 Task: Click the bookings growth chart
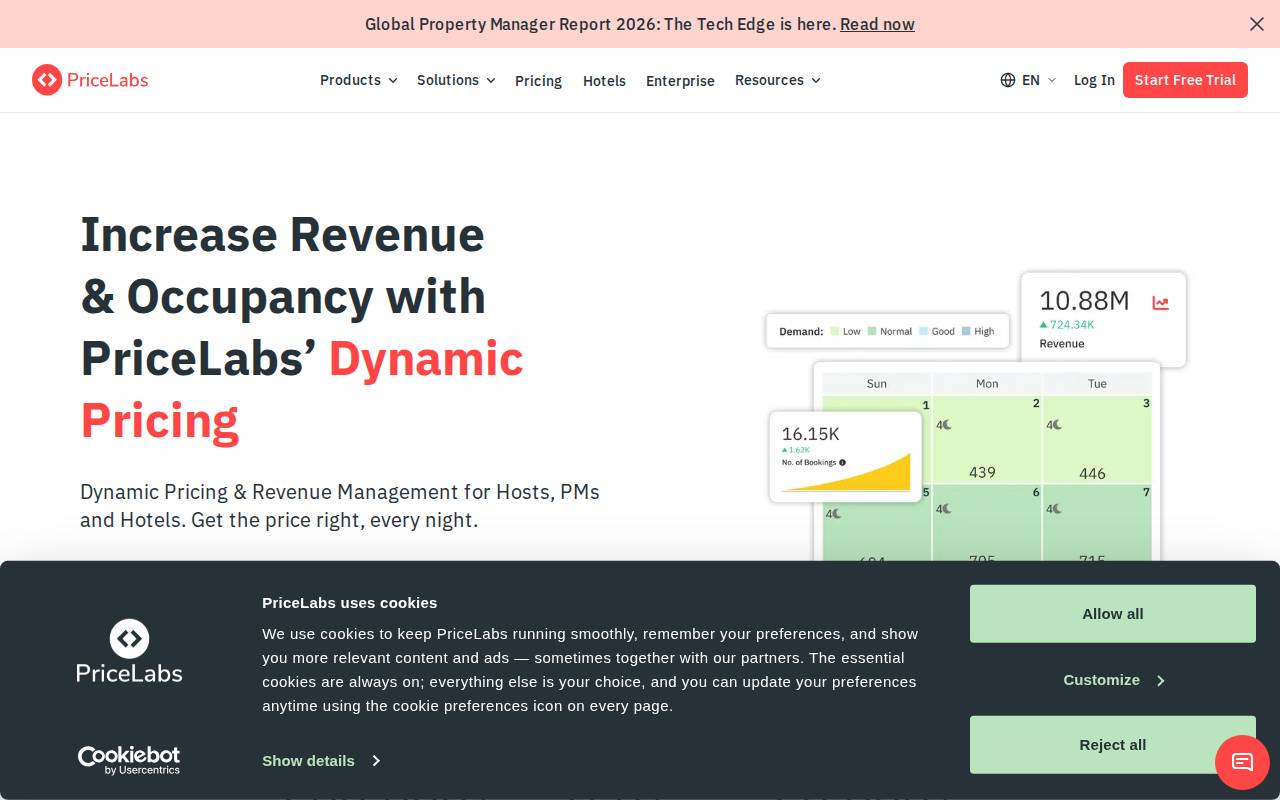pos(846,473)
